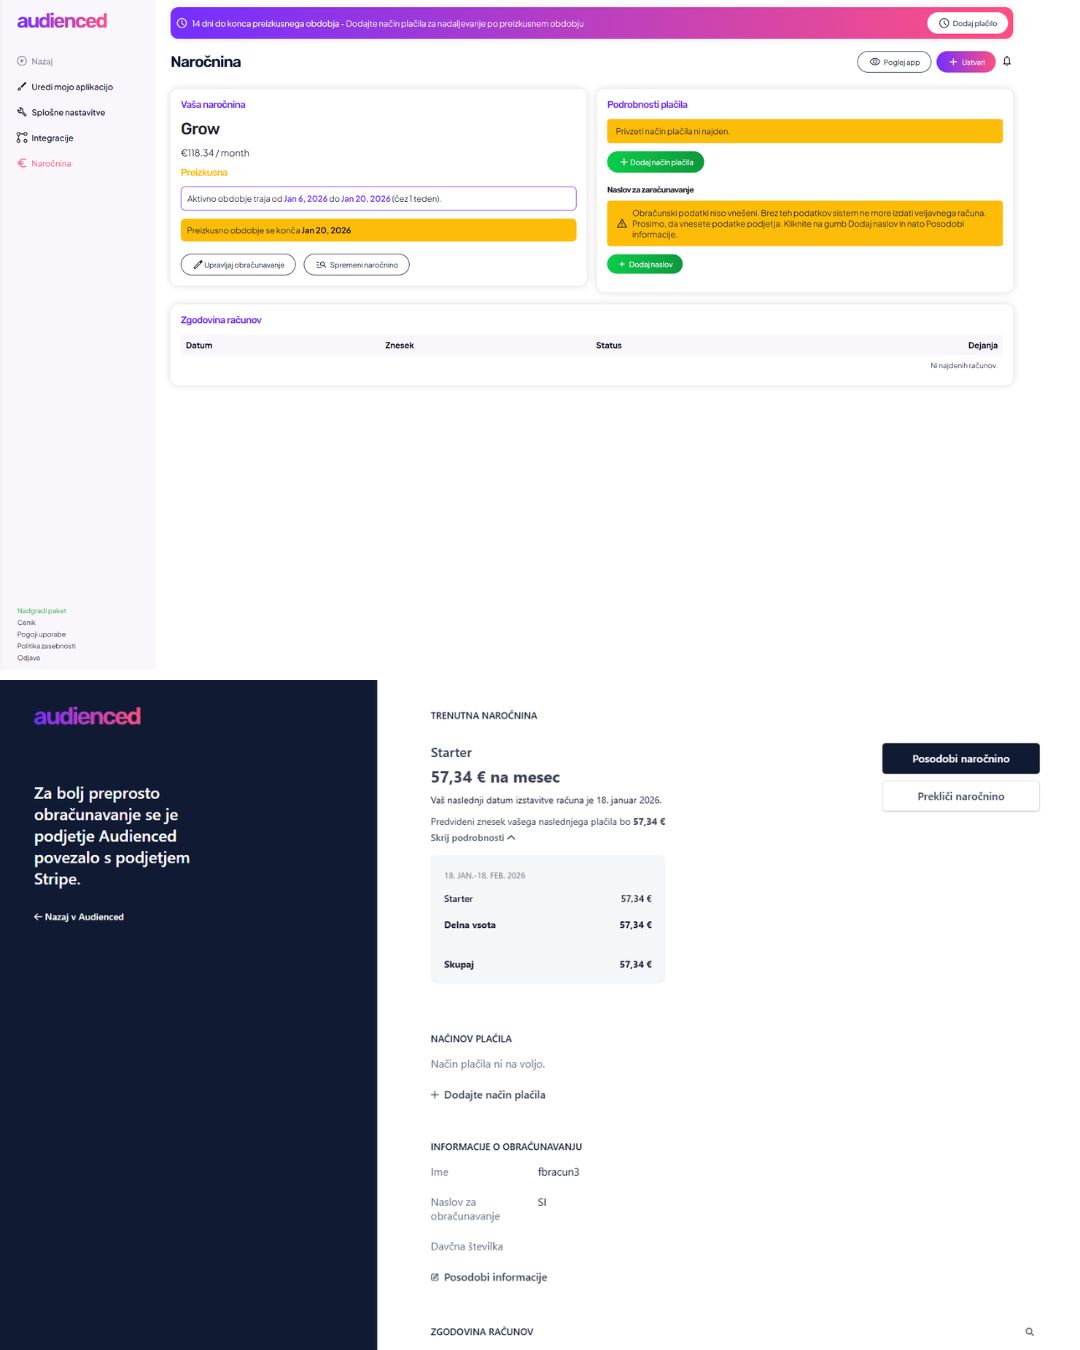The image size is (1080, 1350).
Task: Click the purple Ustvari button
Action: click(x=966, y=62)
